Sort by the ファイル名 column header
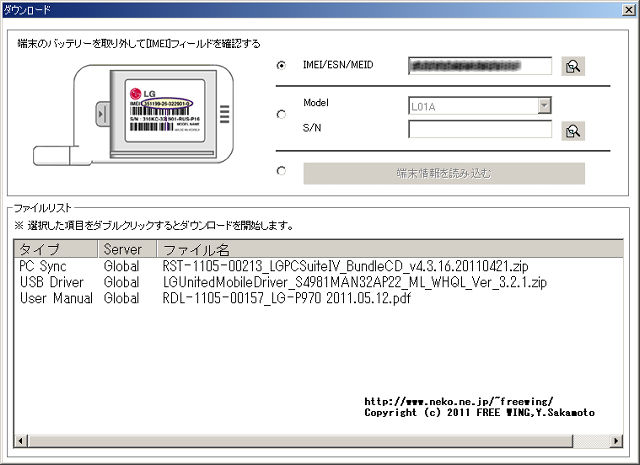Viewport: 640px width, 465px height. click(390, 249)
